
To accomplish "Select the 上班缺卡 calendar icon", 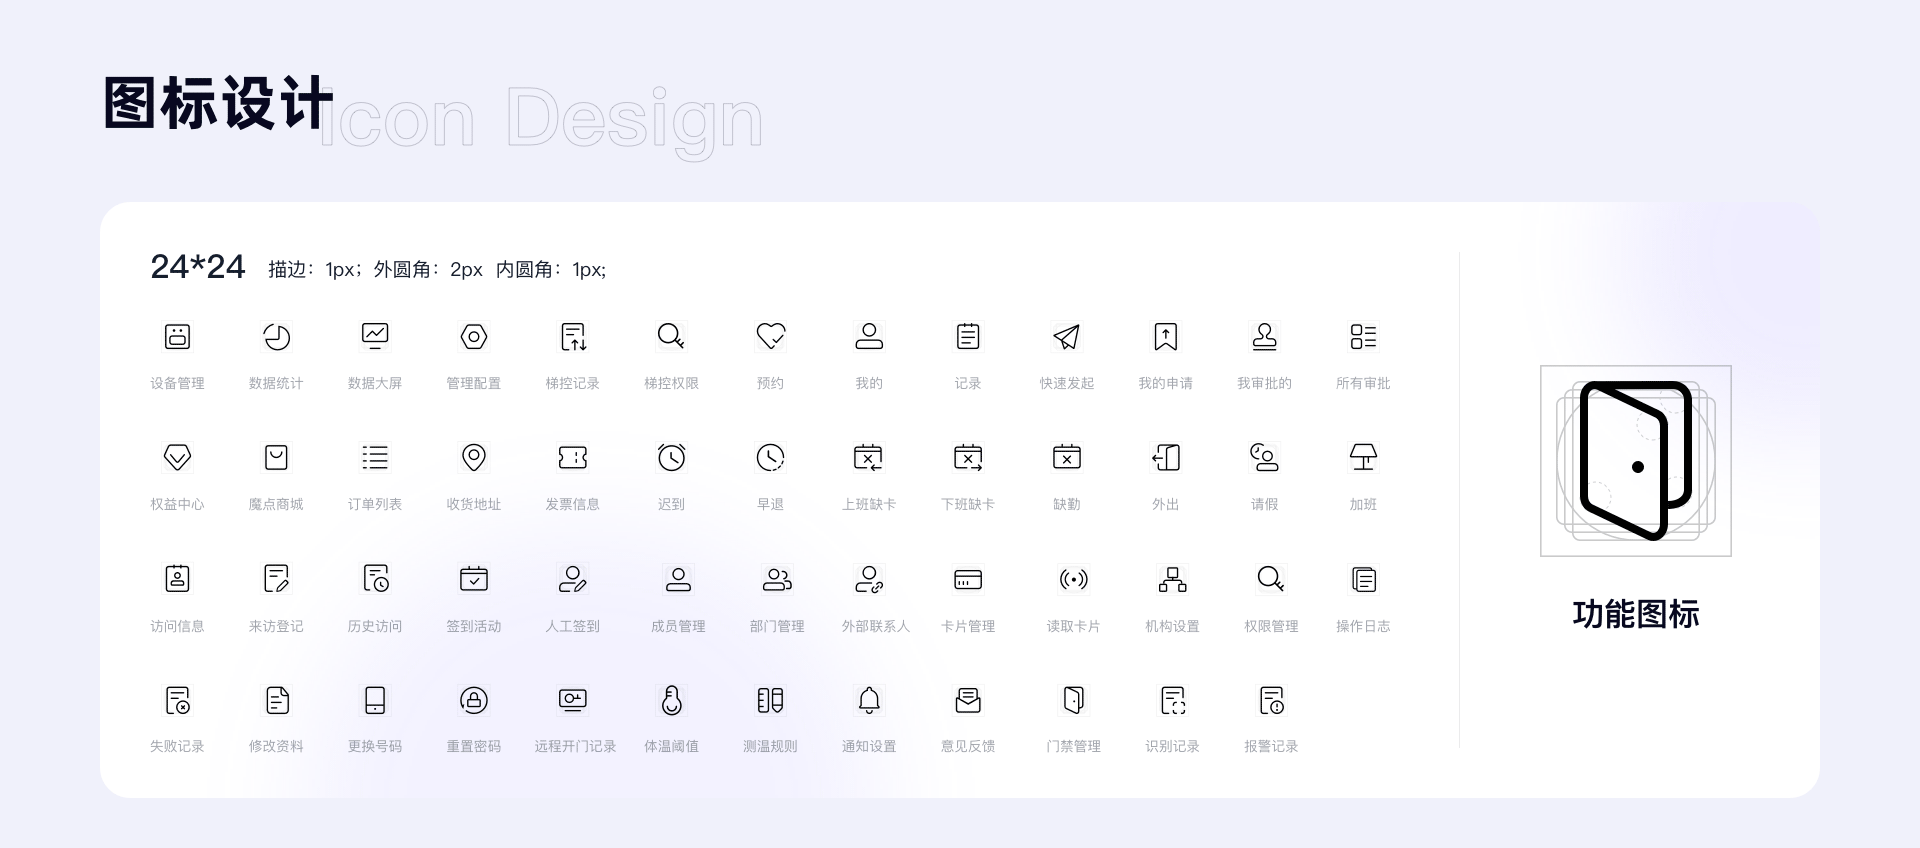I will click(x=869, y=458).
